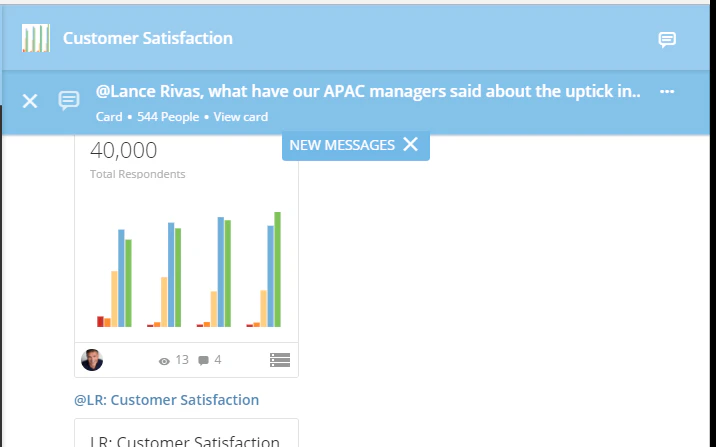Image resolution: width=716 pixels, height=447 pixels.
Task: Click the bar chart in the respondents card
Action: click(x=189, y=269)
